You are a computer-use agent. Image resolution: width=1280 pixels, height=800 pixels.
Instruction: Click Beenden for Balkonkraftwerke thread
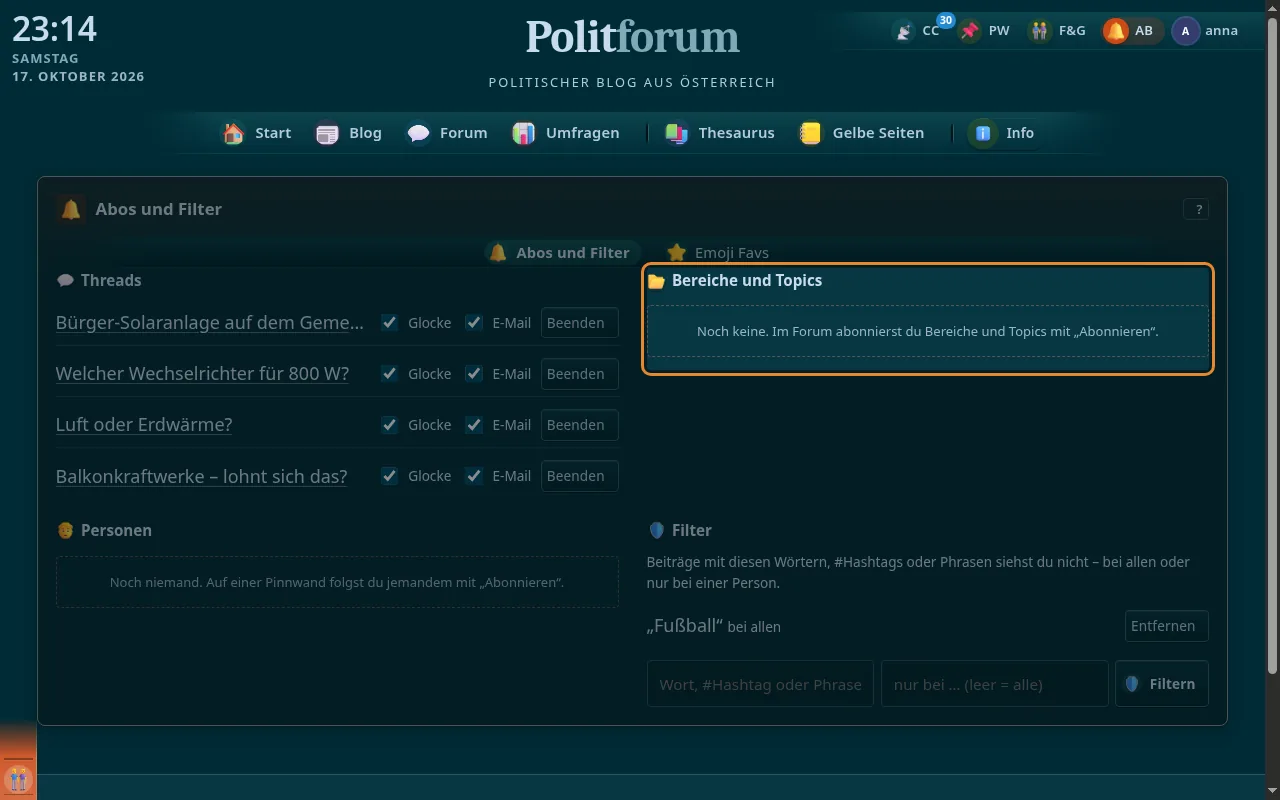point(580,476)
